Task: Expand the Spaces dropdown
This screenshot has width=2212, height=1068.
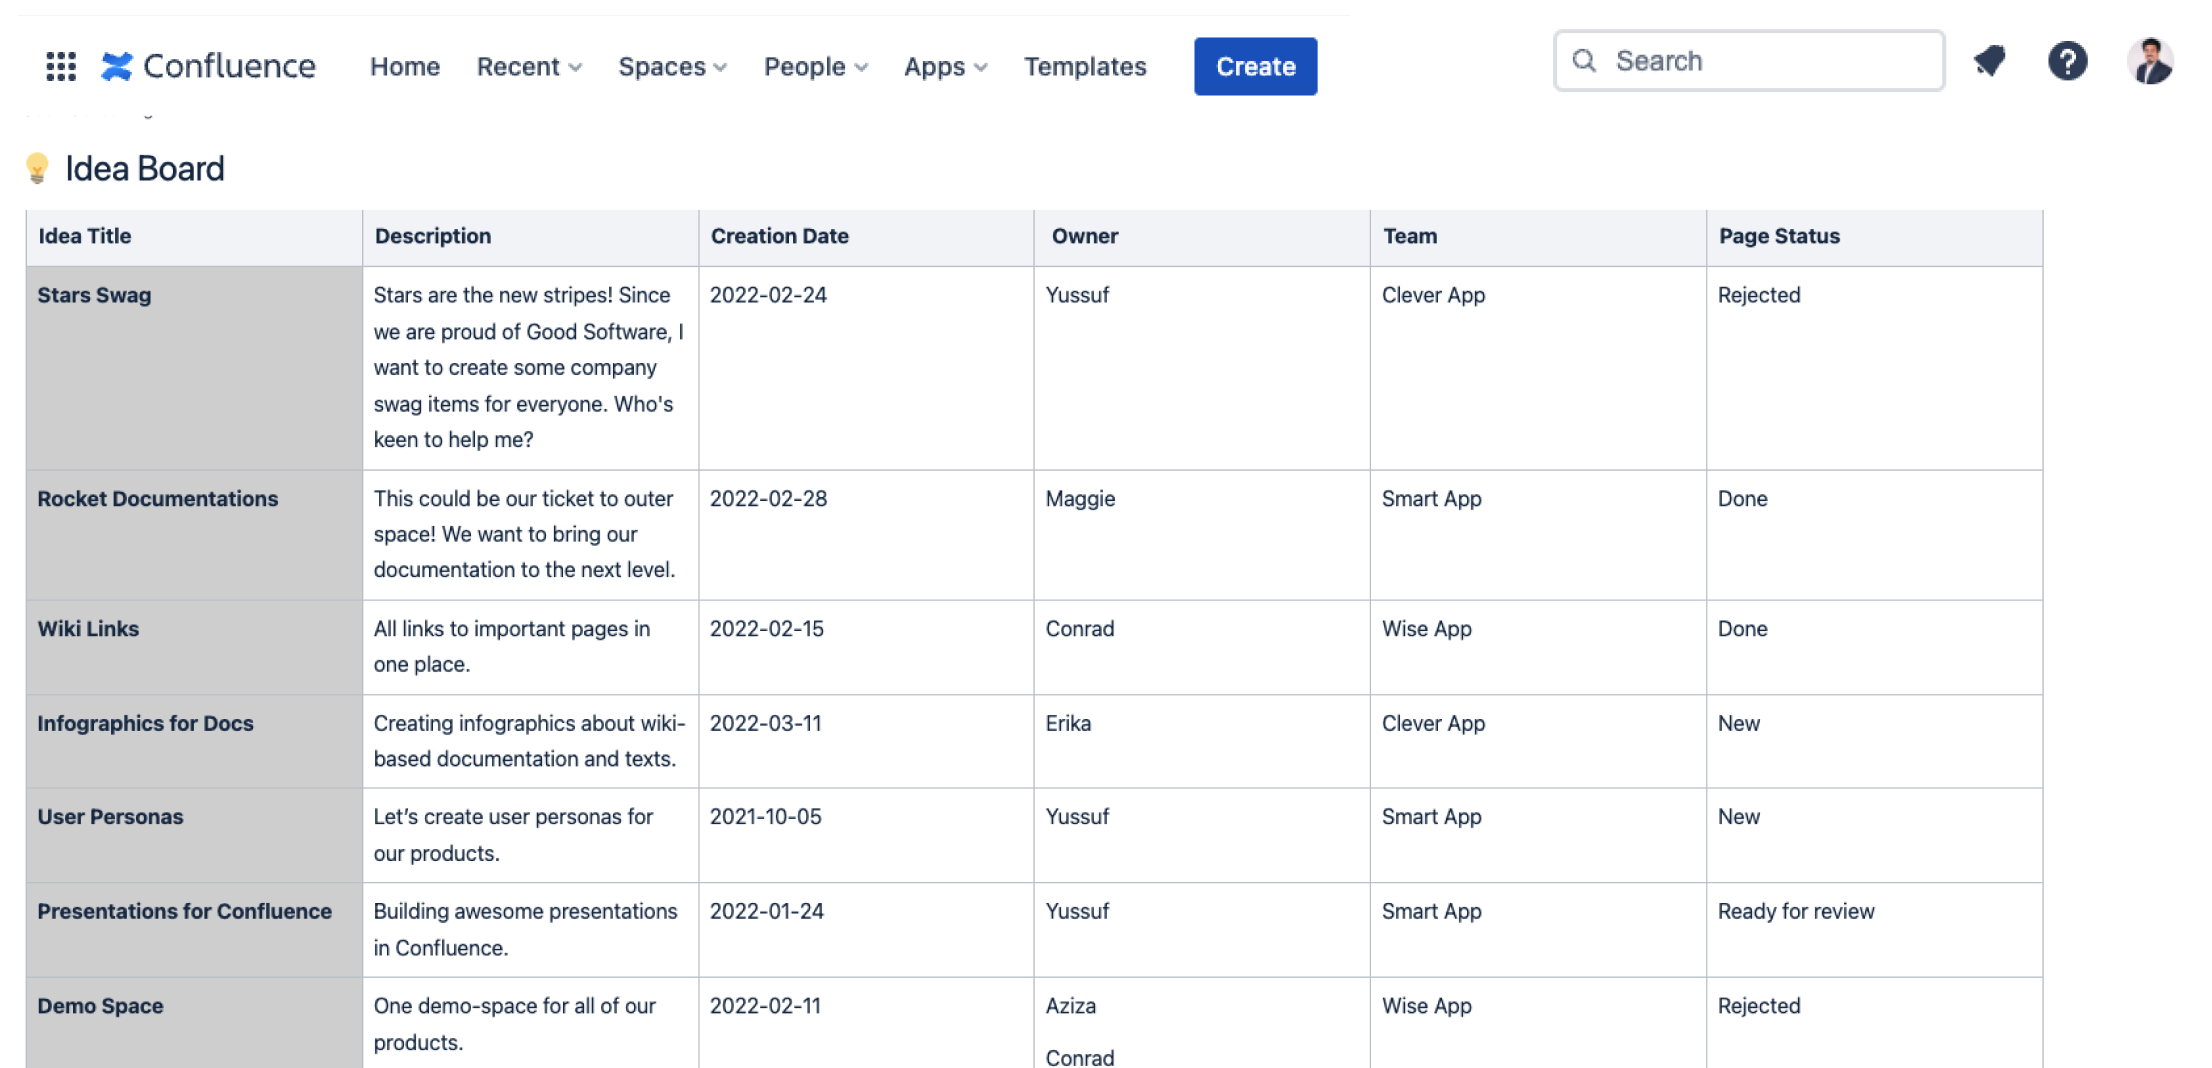Action: point(672,67)
